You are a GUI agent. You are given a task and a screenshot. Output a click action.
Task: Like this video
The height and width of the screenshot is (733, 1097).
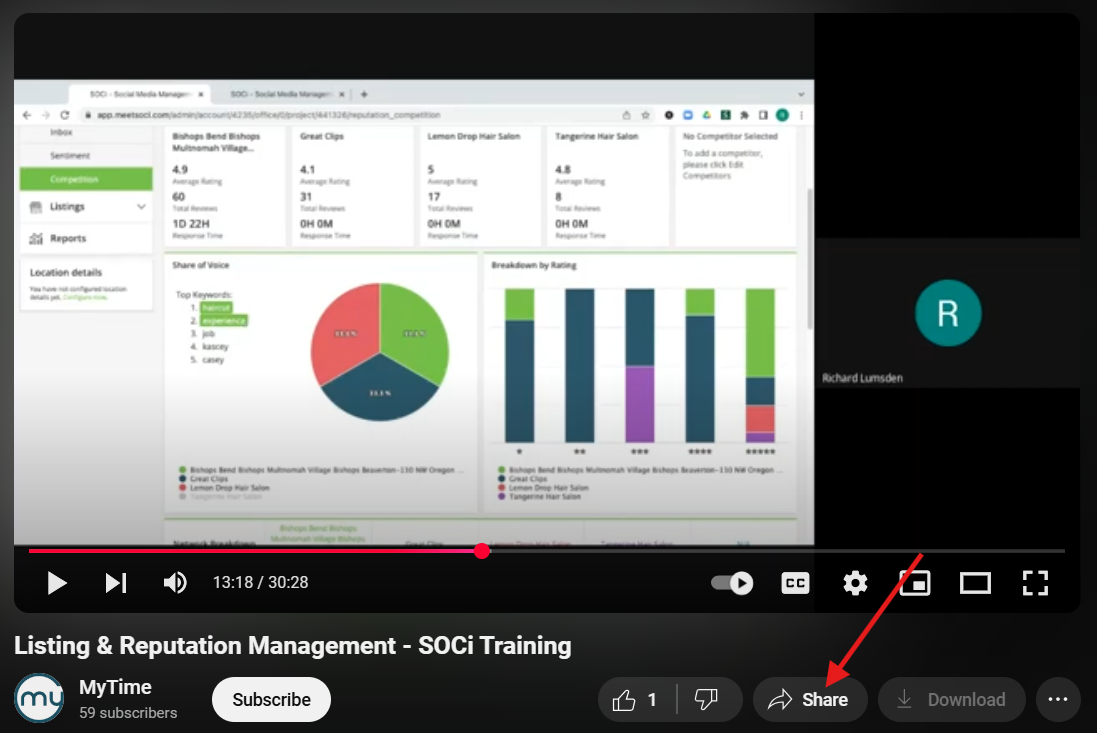coord(637,699)
